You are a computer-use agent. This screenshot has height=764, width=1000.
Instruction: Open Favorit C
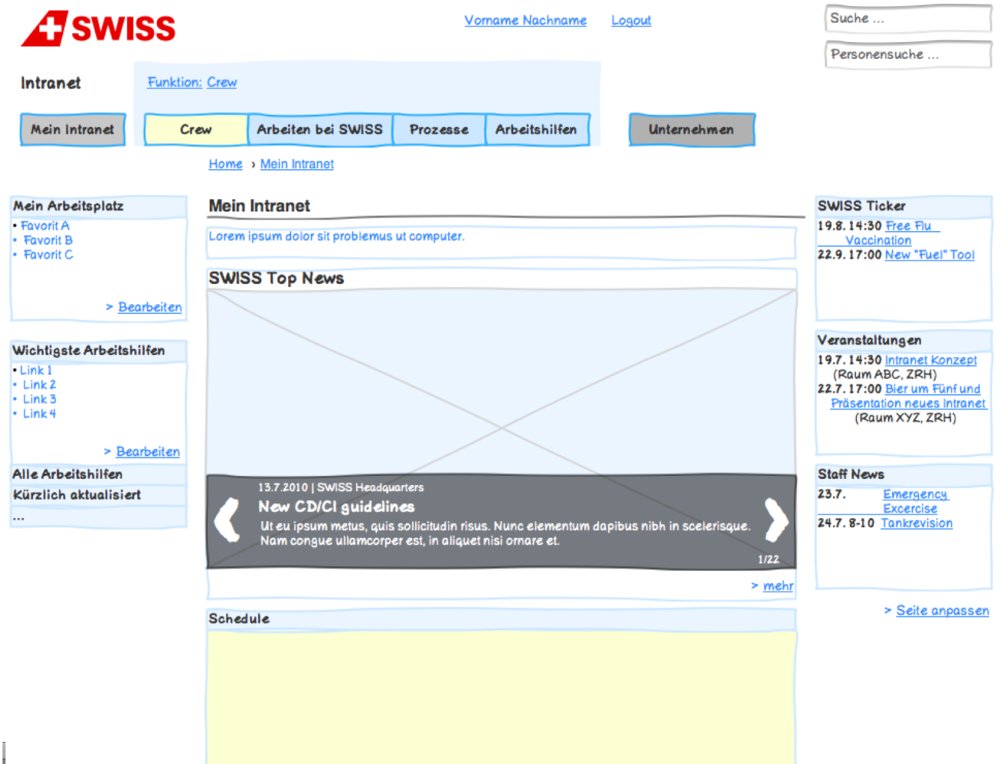pos(48,255)
